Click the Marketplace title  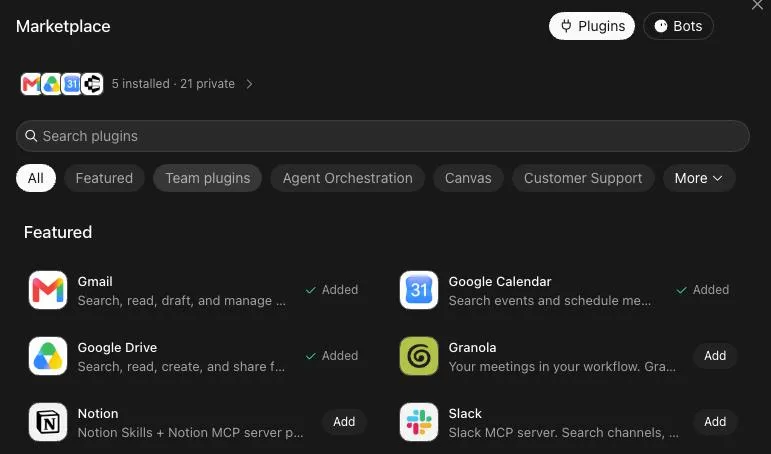pos(63,26)
